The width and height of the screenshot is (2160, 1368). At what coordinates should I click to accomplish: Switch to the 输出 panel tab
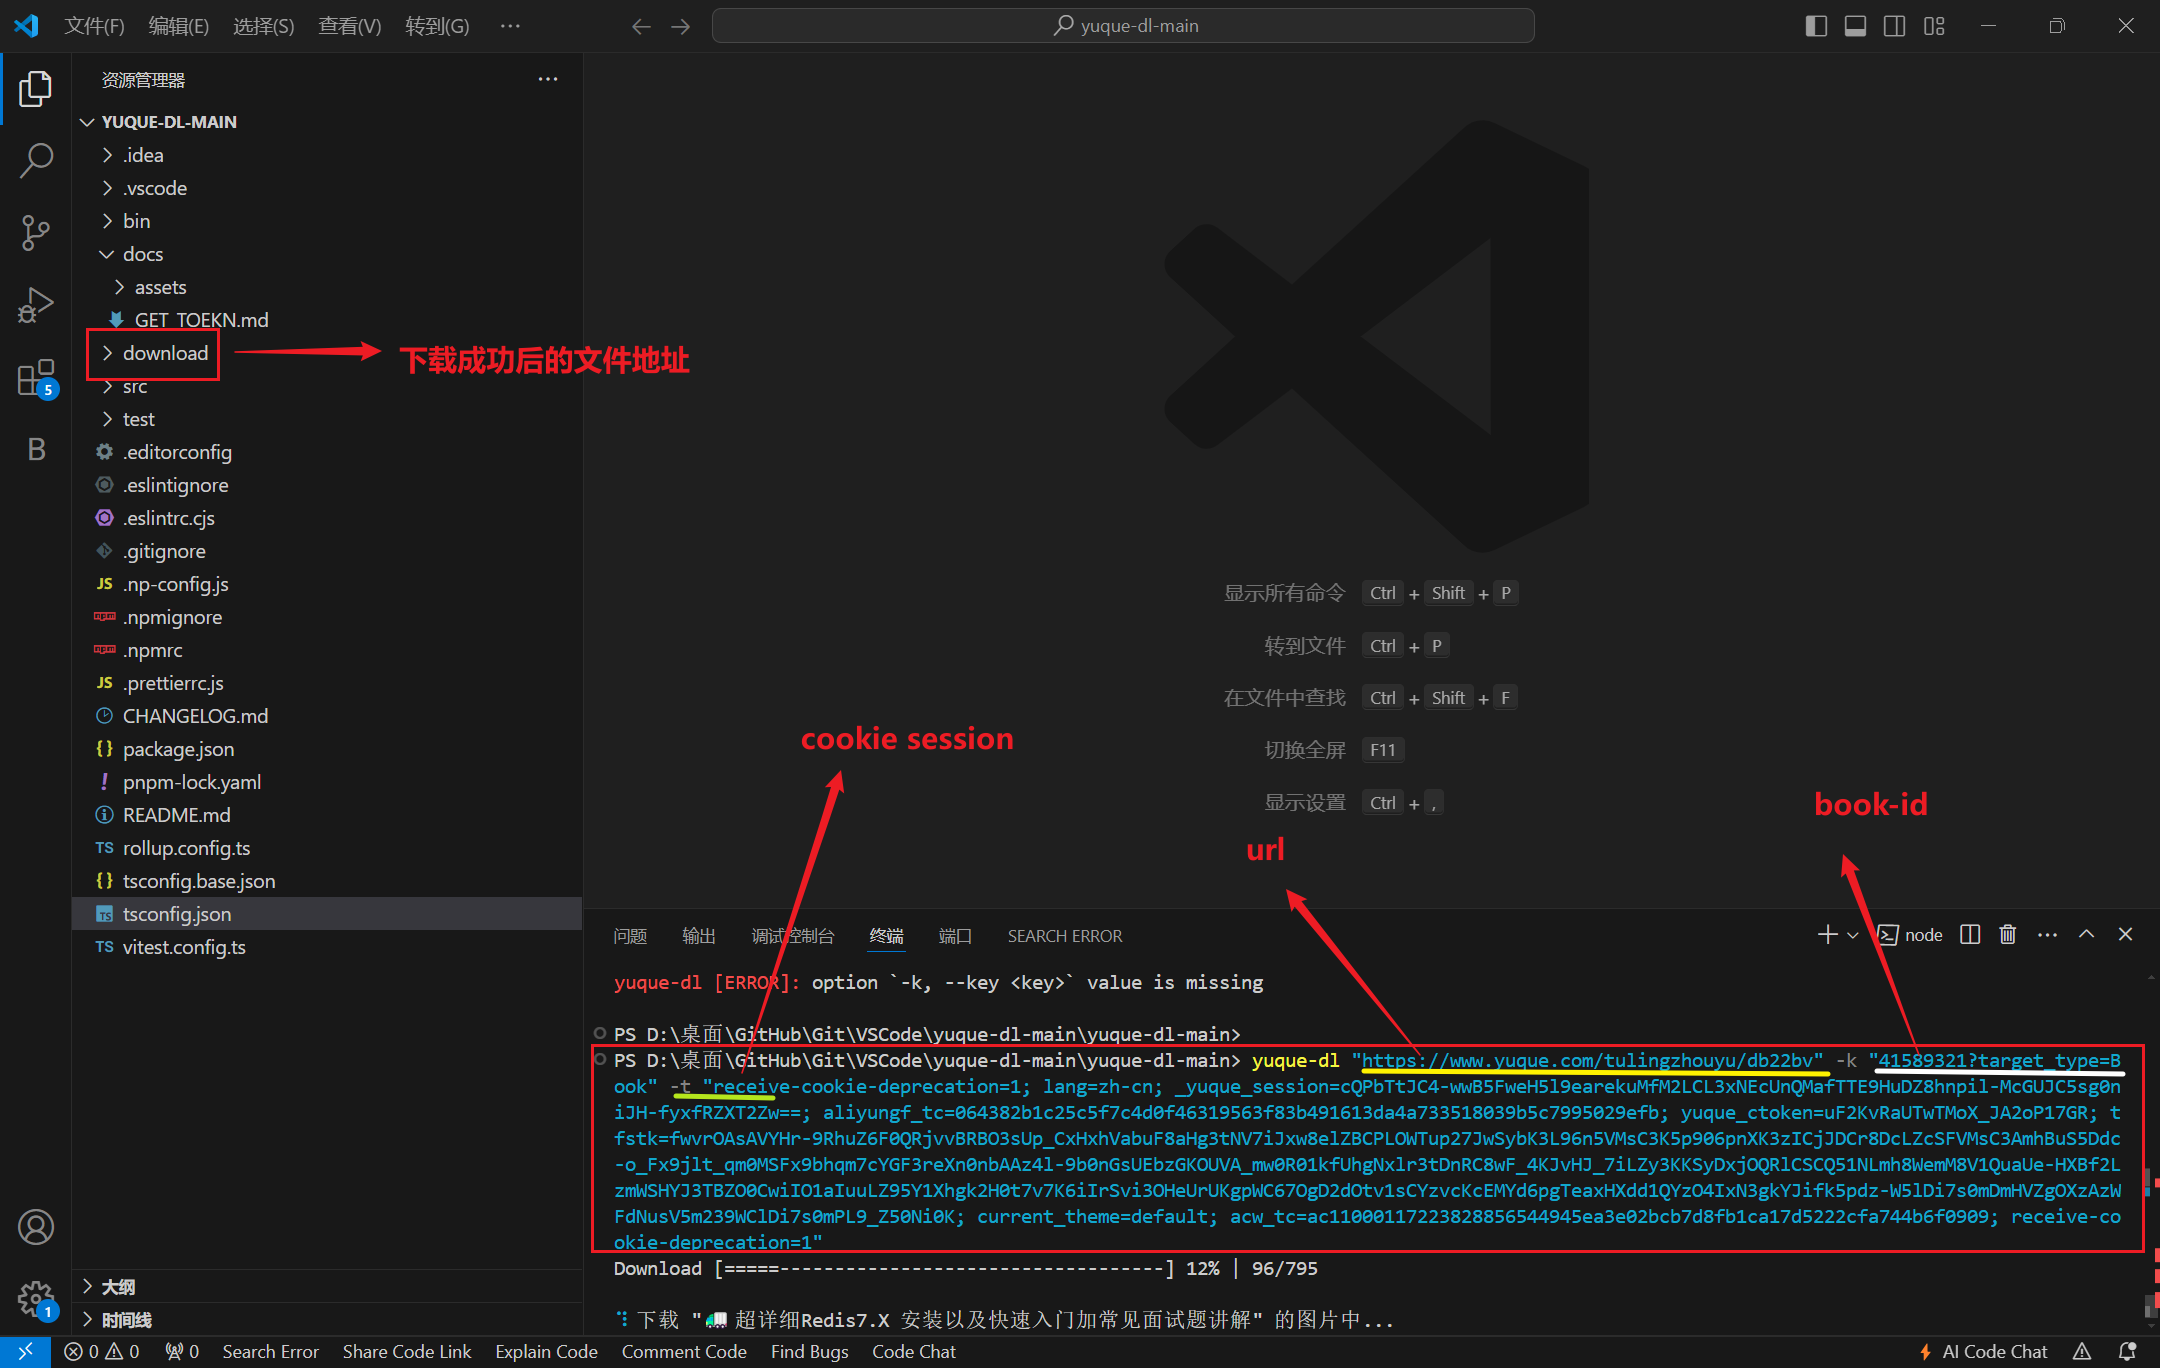point(698,935)
